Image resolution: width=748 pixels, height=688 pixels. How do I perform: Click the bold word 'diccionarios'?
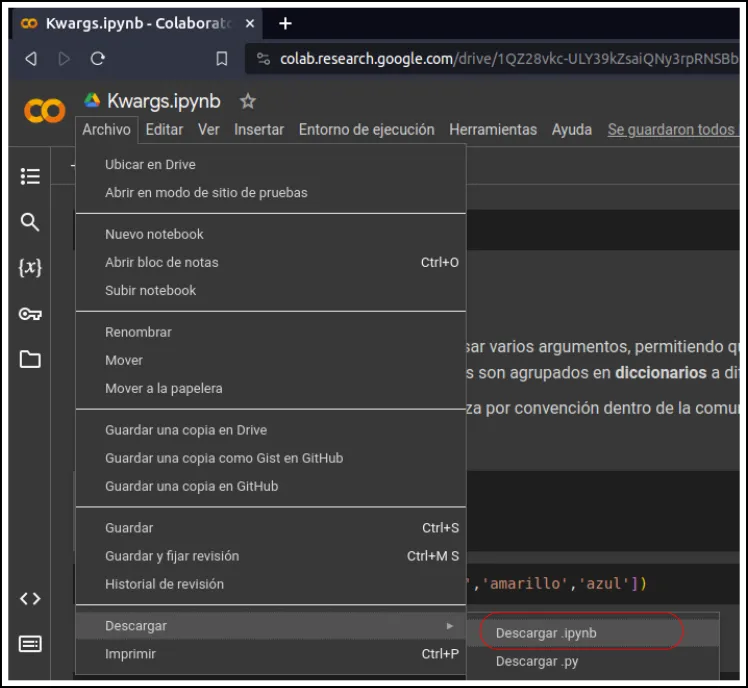(661, 373)
